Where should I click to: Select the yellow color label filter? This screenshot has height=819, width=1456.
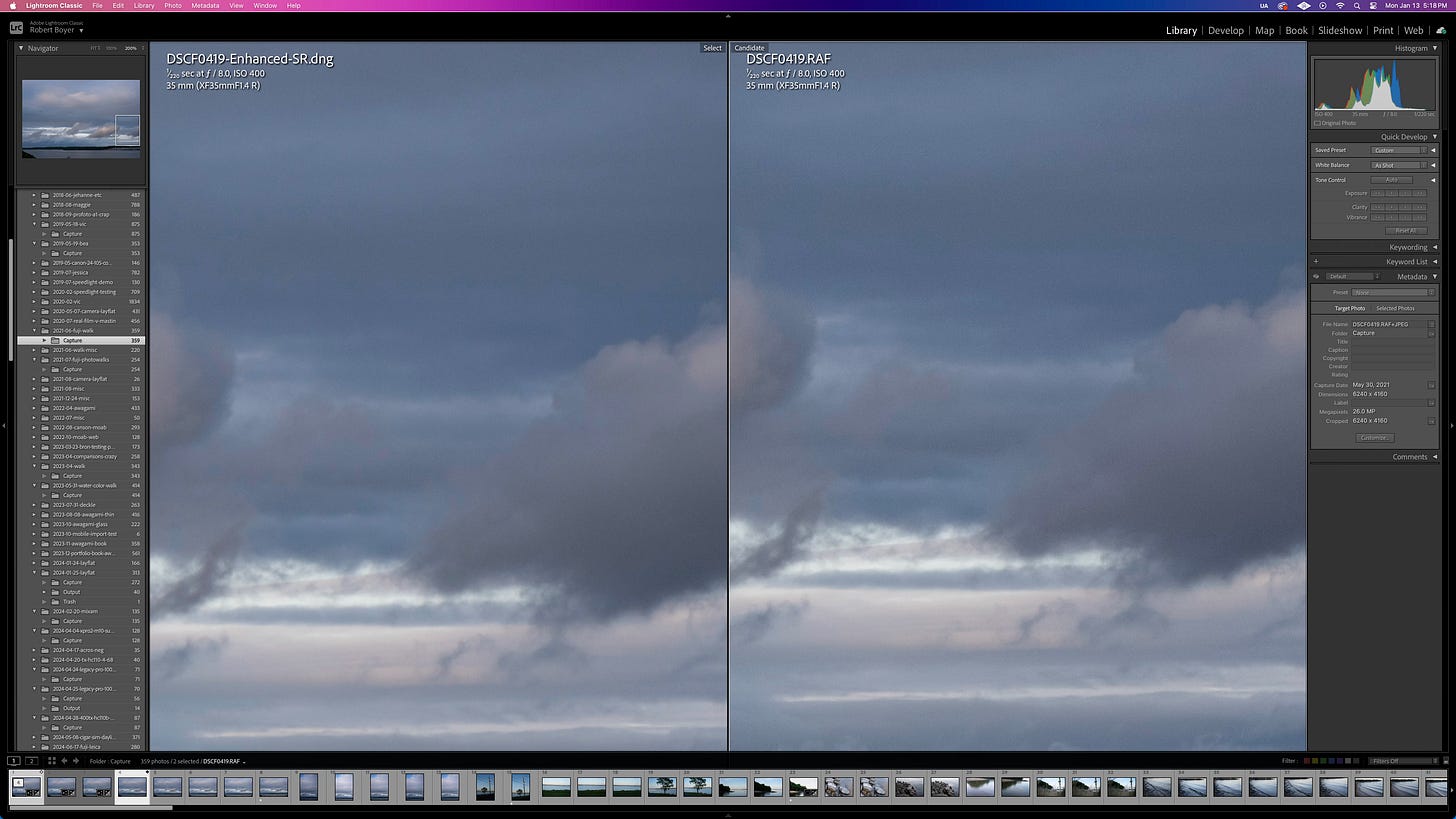coord(1315,760)
